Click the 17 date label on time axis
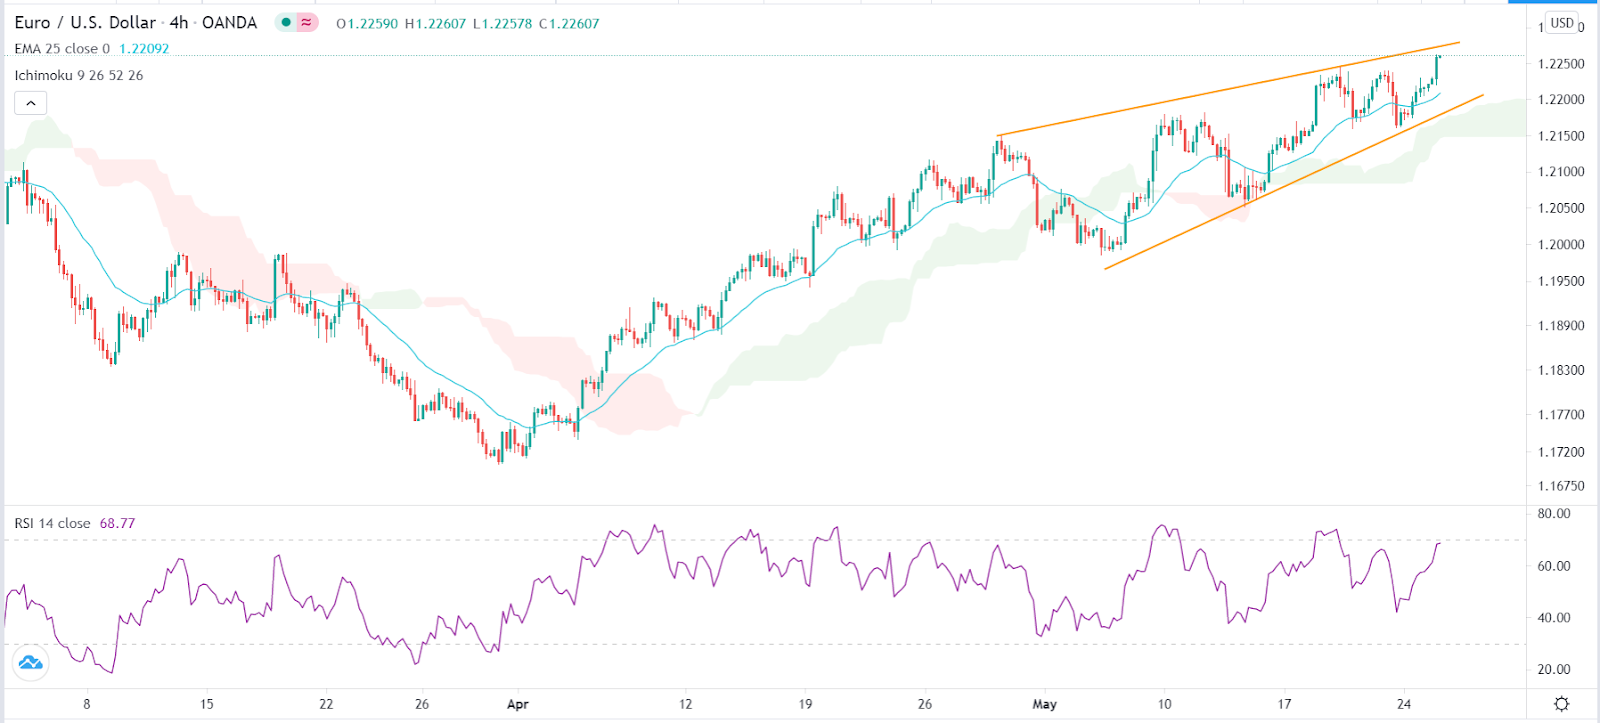Viewport: 1600px width, 723px height. [1284, 704]
